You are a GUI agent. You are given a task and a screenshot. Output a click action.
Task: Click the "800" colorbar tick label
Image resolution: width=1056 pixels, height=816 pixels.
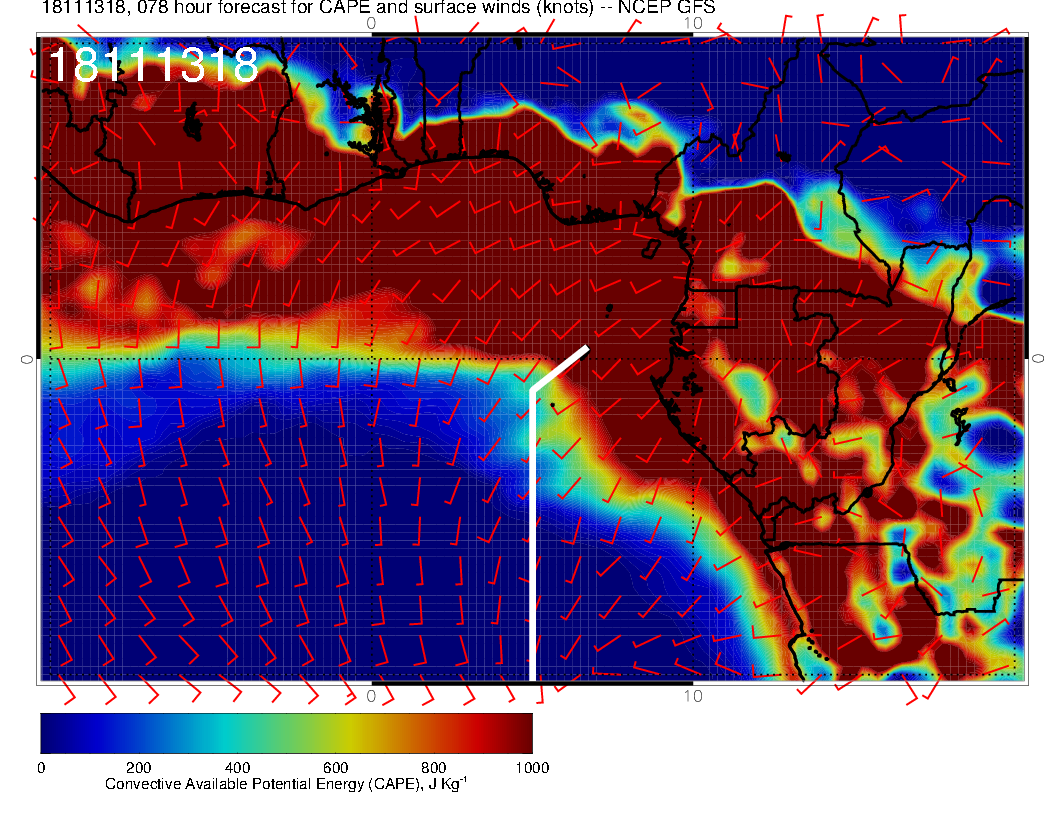[433, 768]
